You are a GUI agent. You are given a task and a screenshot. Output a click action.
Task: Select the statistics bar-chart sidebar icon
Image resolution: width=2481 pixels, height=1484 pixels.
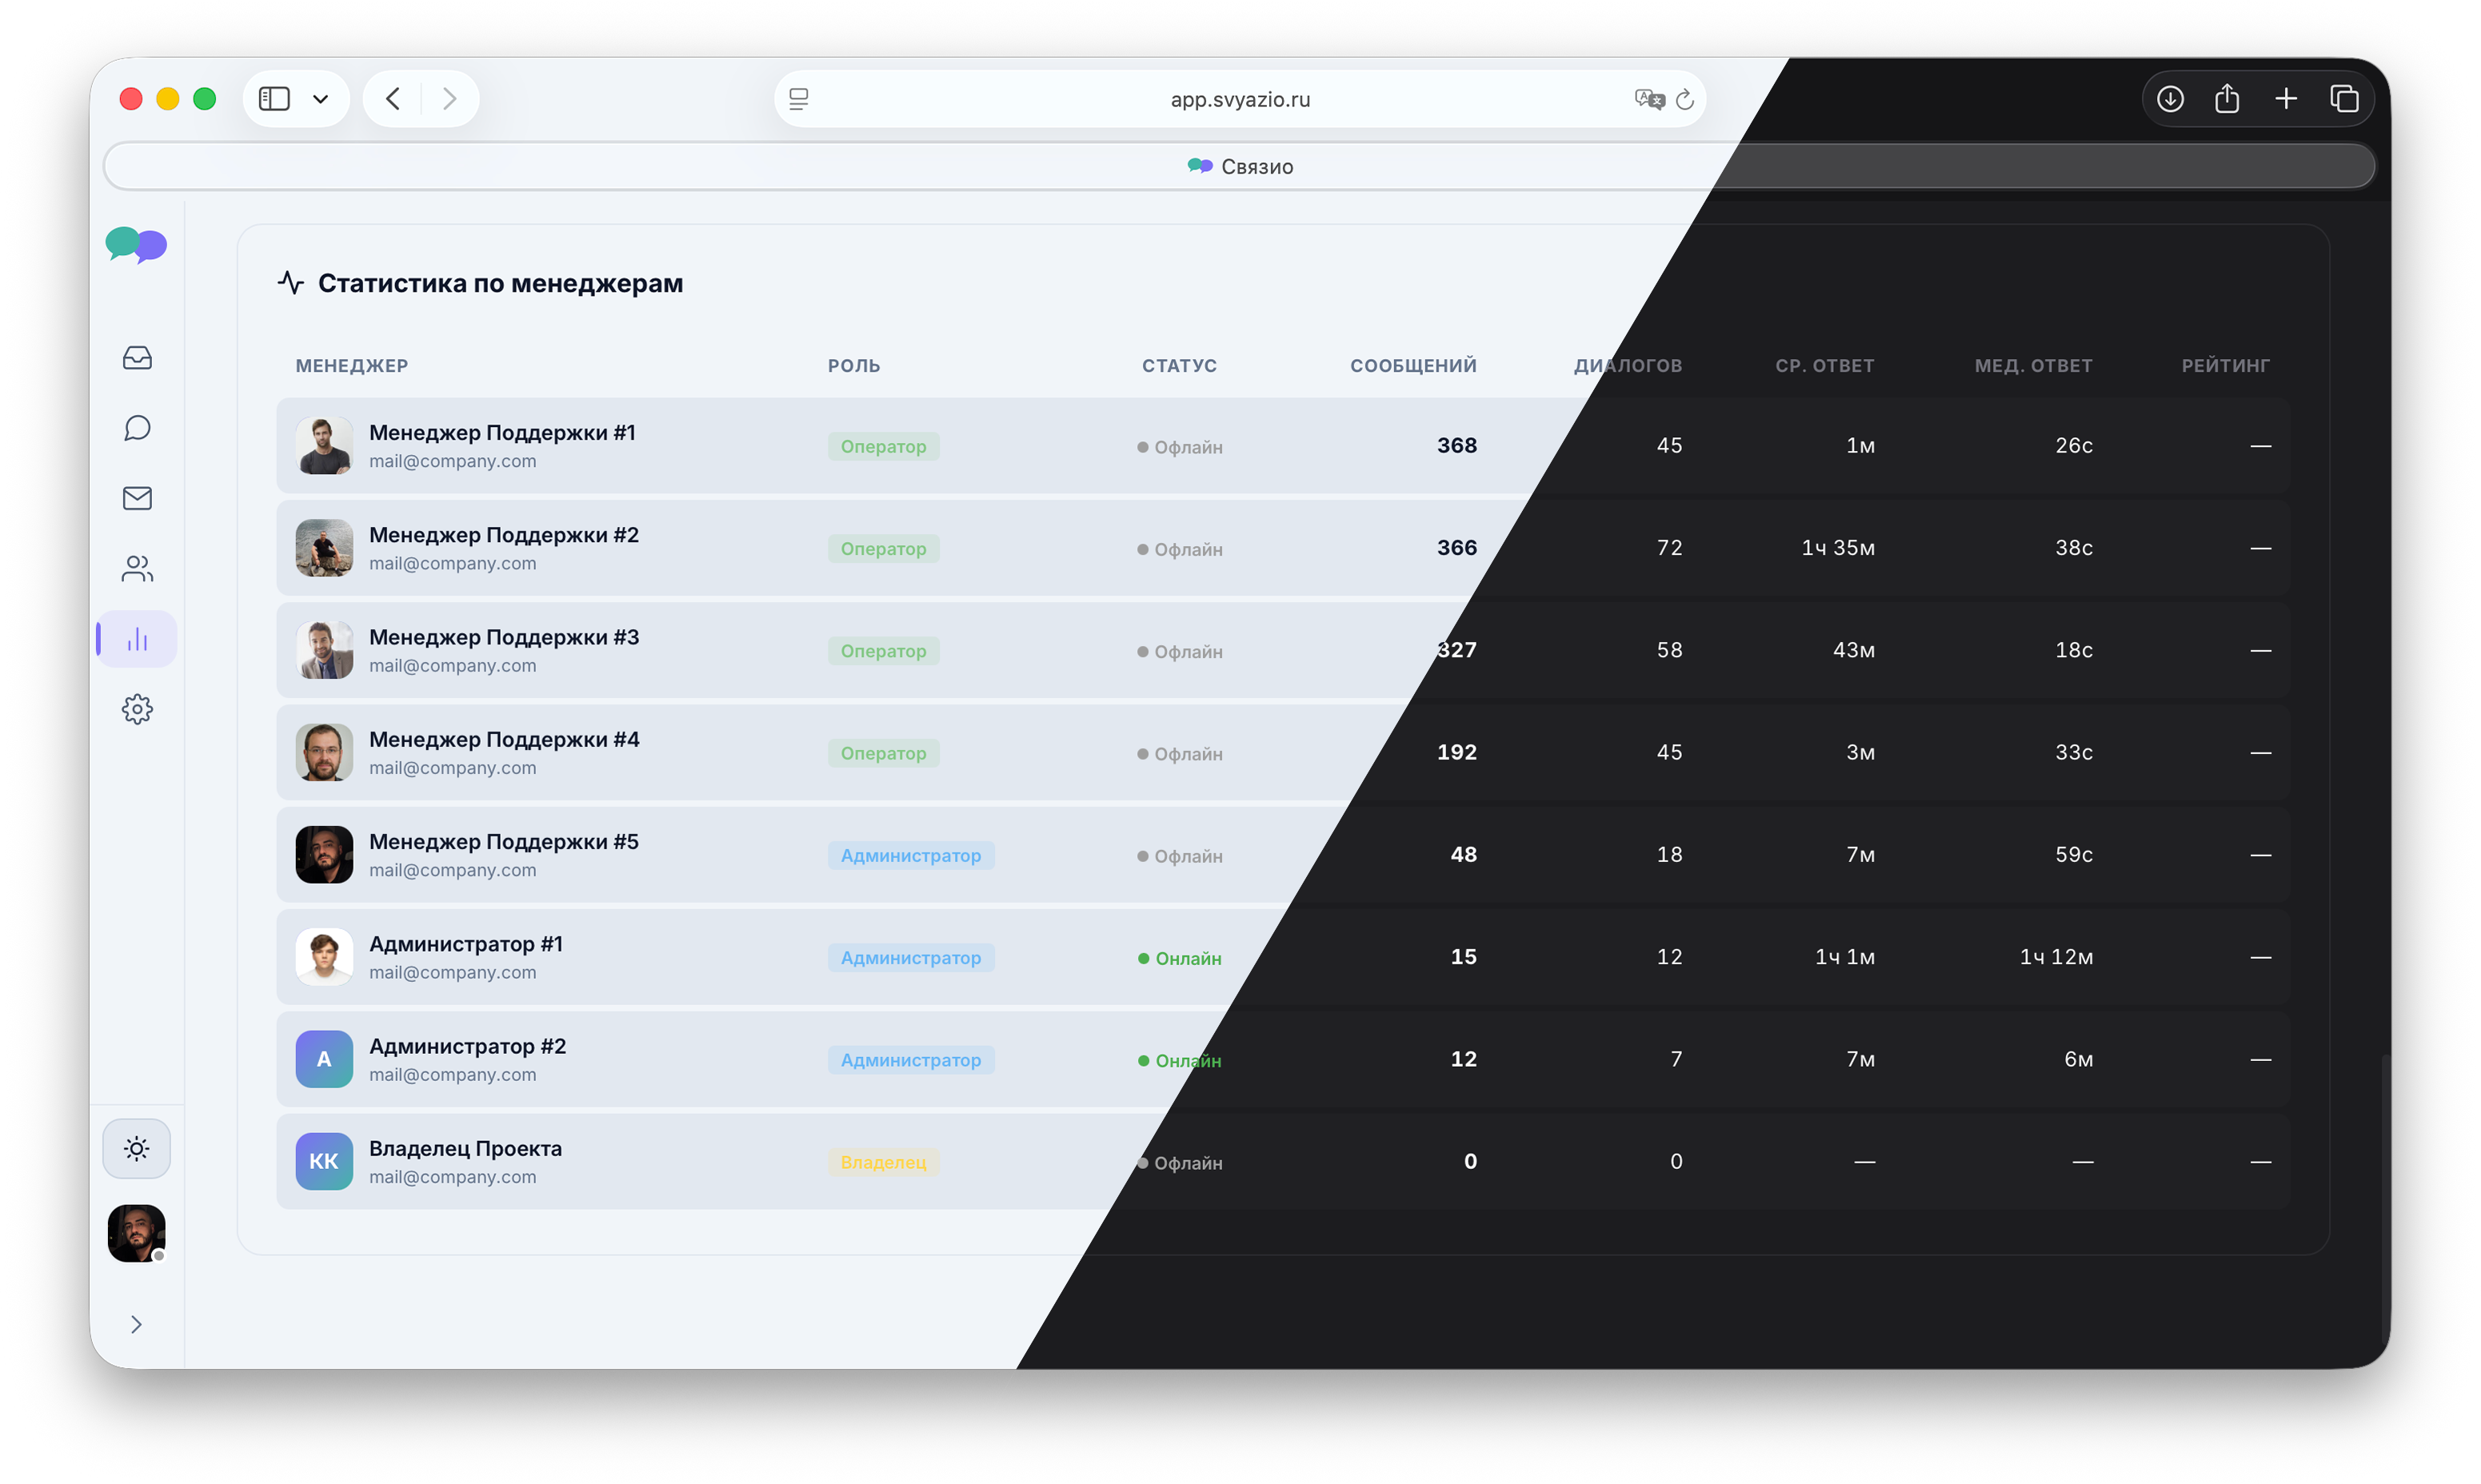(x=137, y=638)
